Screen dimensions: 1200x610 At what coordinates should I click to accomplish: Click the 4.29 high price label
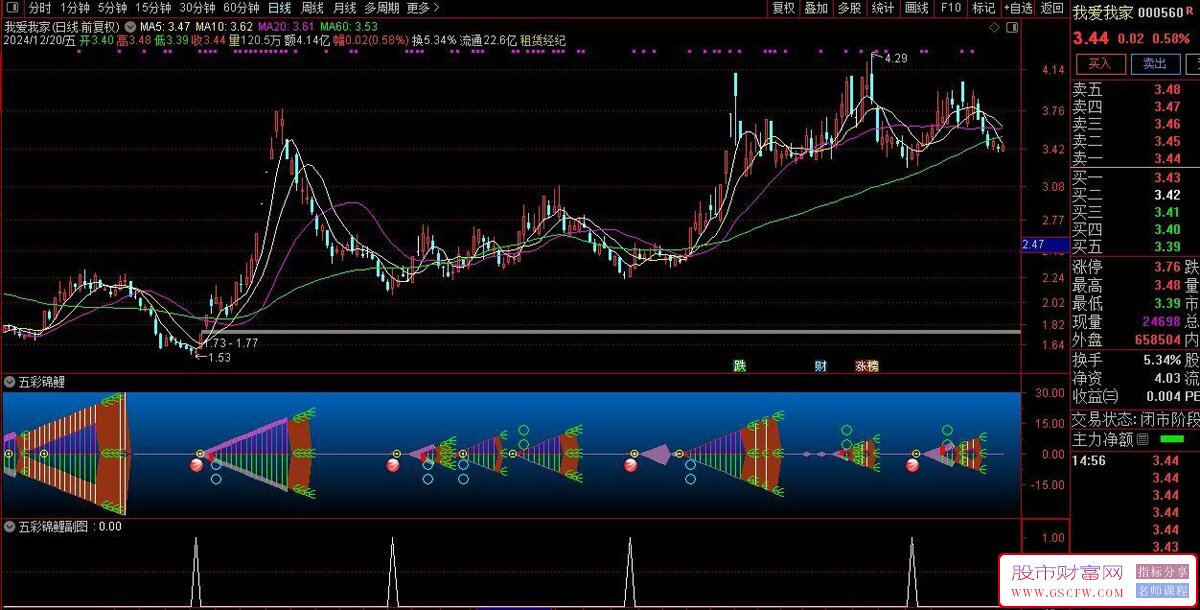click(x=896, y=58)
